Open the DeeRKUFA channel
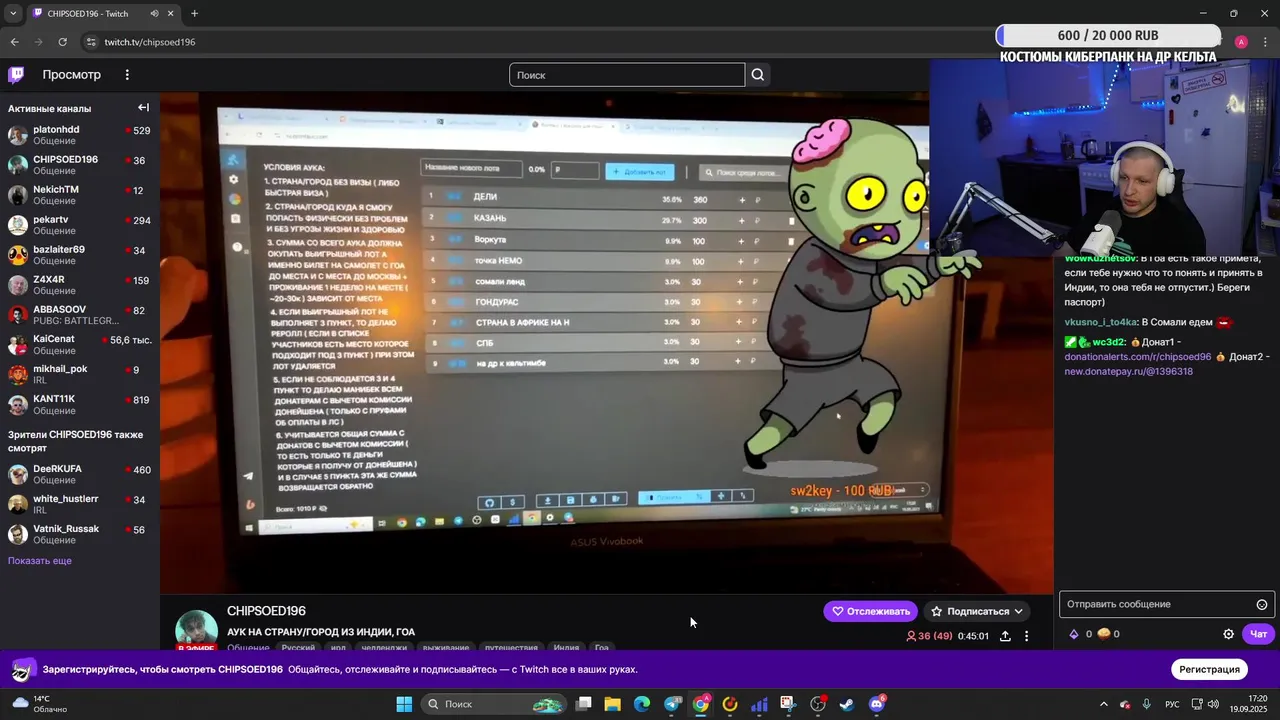Image resolution: width=1280 pixels, height=720 pixels. (x=80, y=474)
